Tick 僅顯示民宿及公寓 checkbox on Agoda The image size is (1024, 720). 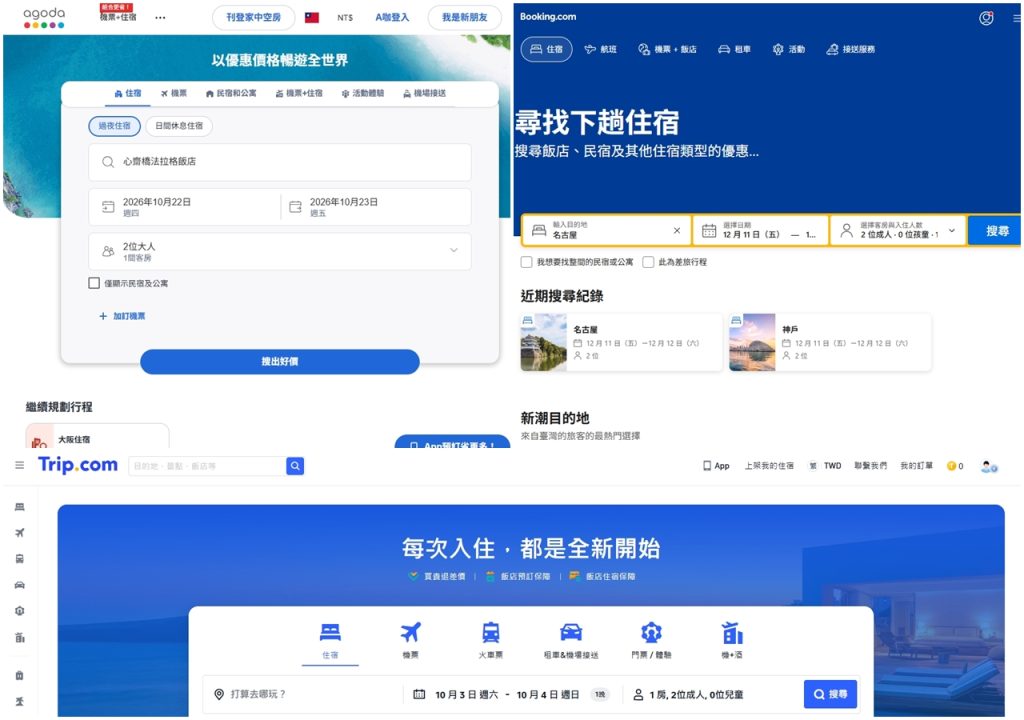94,283
